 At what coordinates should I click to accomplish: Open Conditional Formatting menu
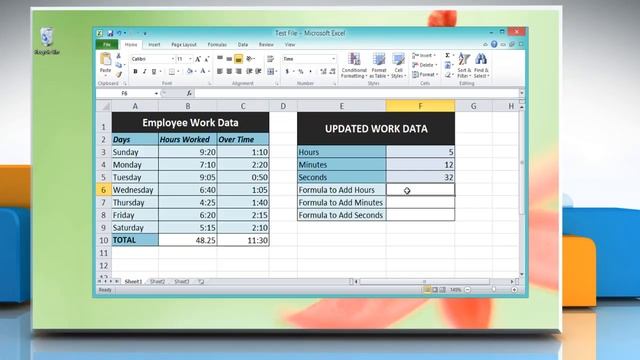[x=354, y=65]
